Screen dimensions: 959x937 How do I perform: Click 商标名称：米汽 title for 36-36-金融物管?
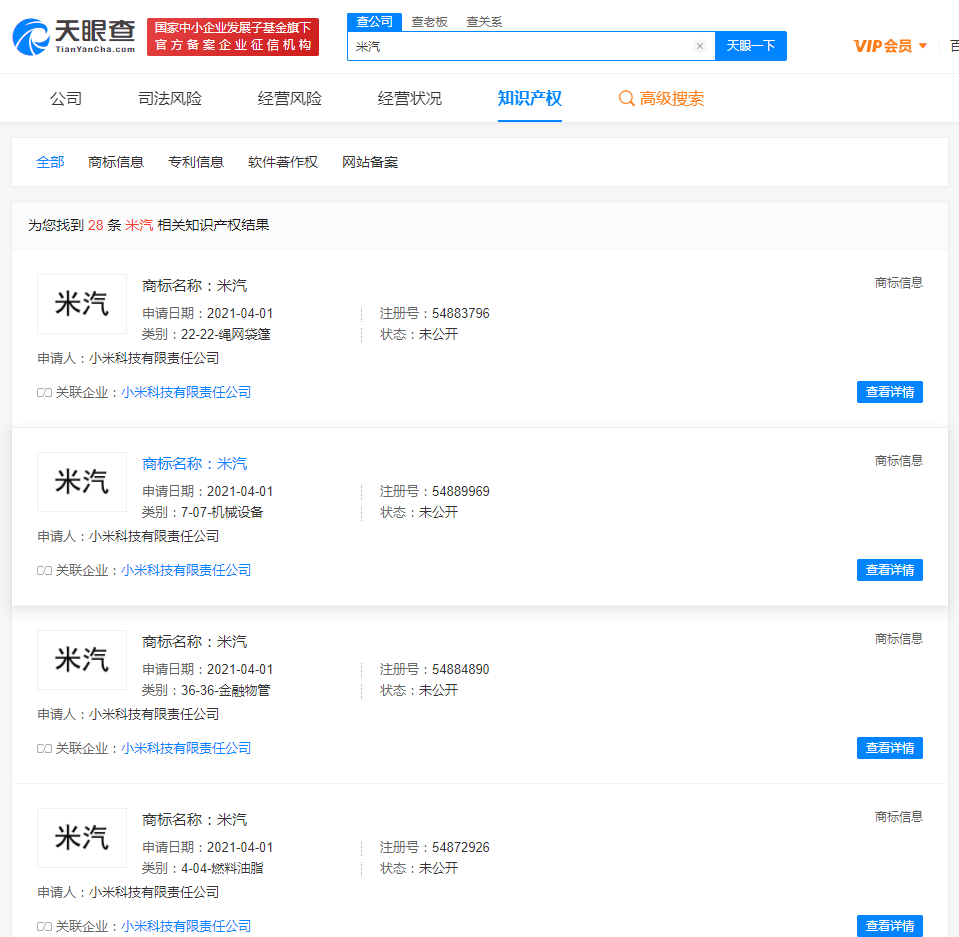[194, 642]
